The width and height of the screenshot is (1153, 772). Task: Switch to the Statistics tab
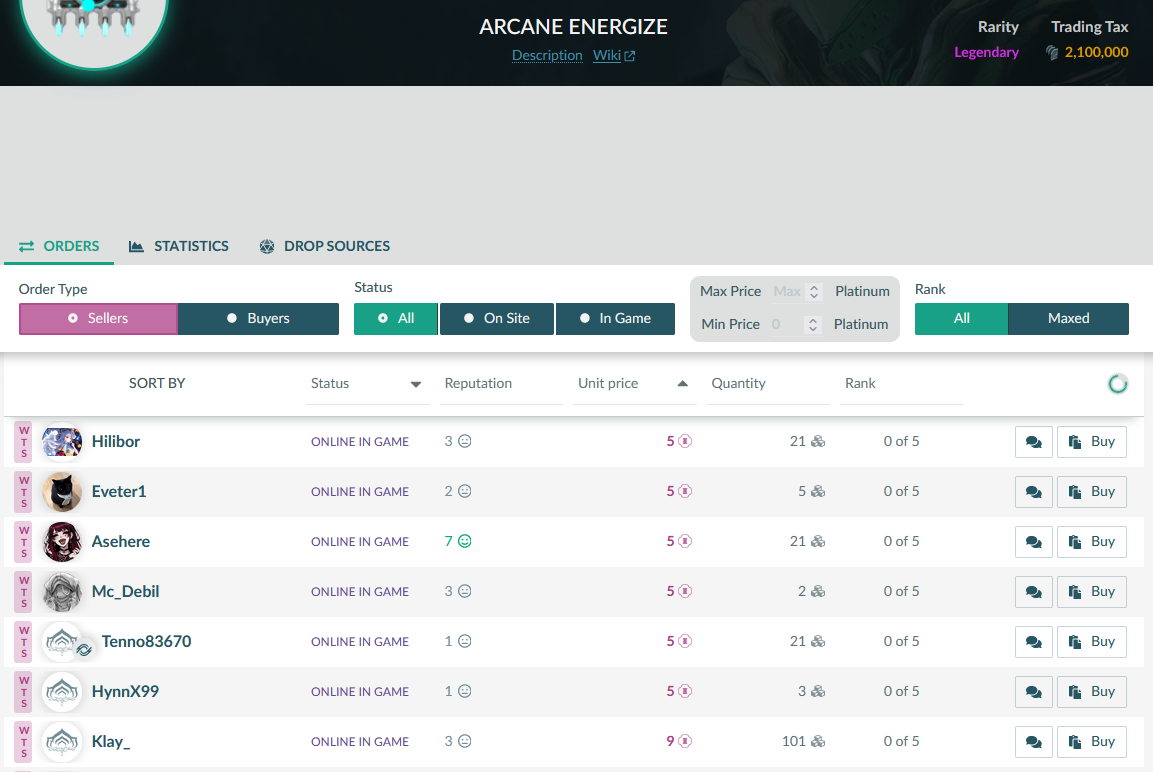coord(179,246)
